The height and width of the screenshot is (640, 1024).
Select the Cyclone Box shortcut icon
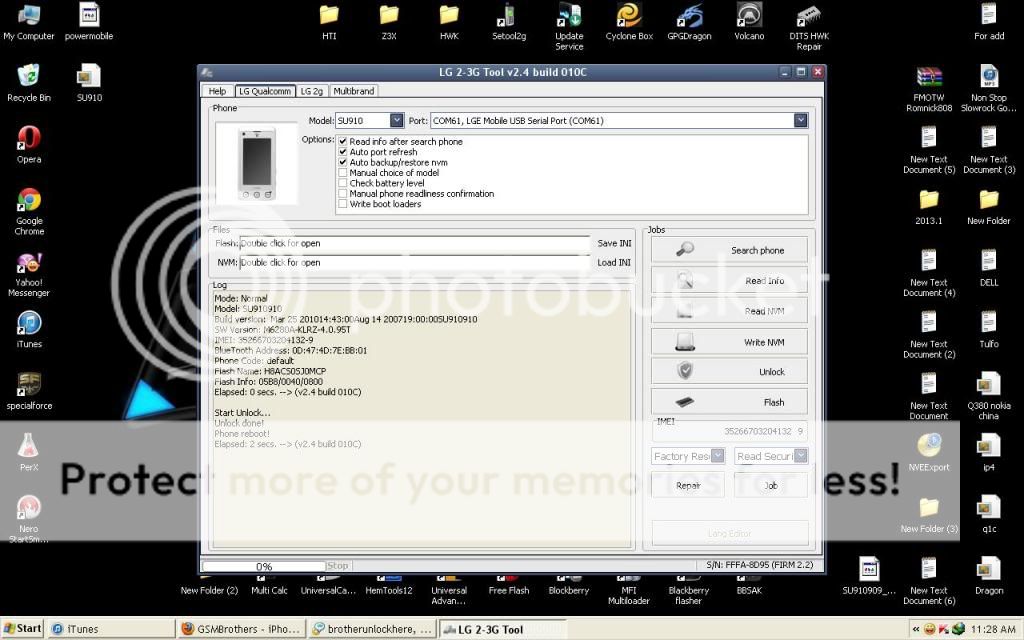629,22
